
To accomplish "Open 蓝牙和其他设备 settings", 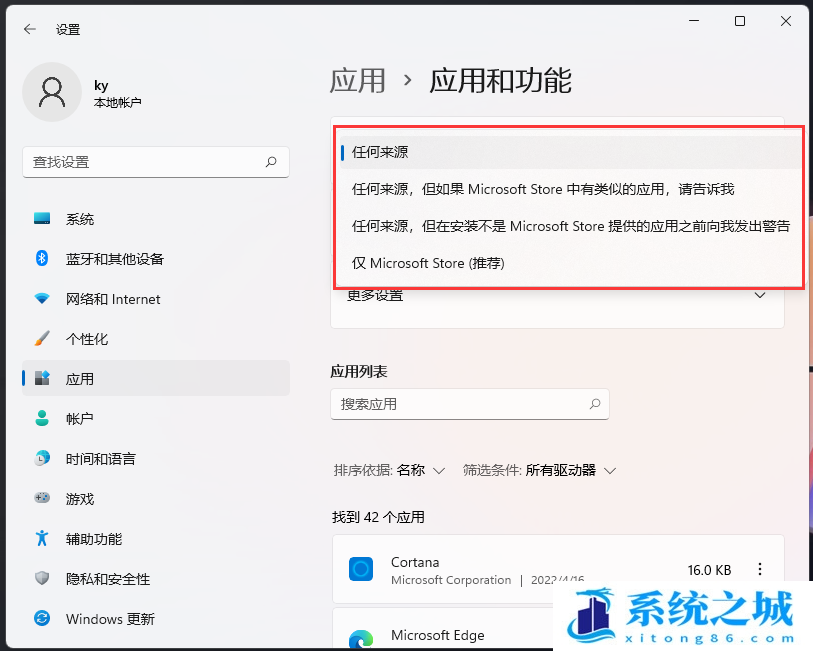I will [x=114, y=259].
